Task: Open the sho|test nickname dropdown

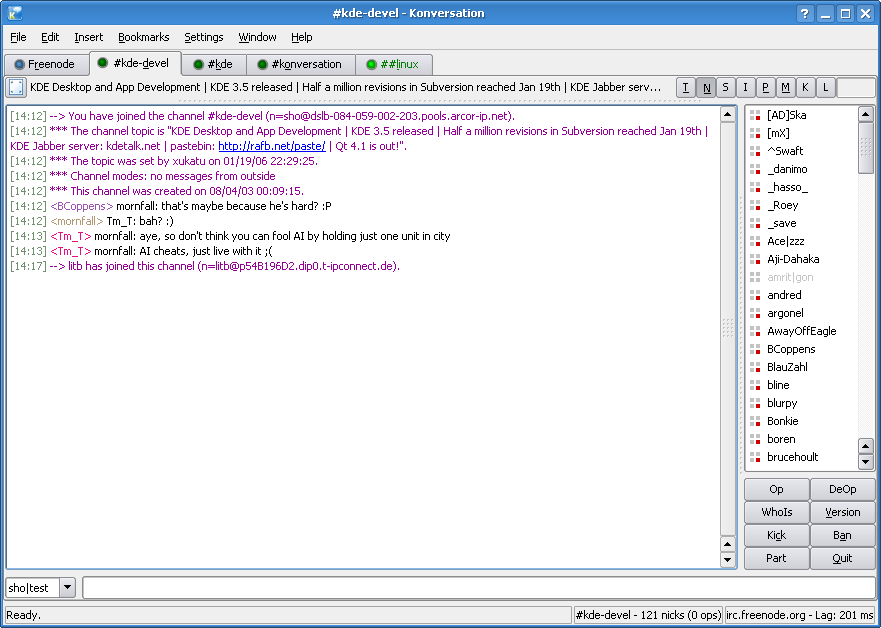Action: pos(67,588)
